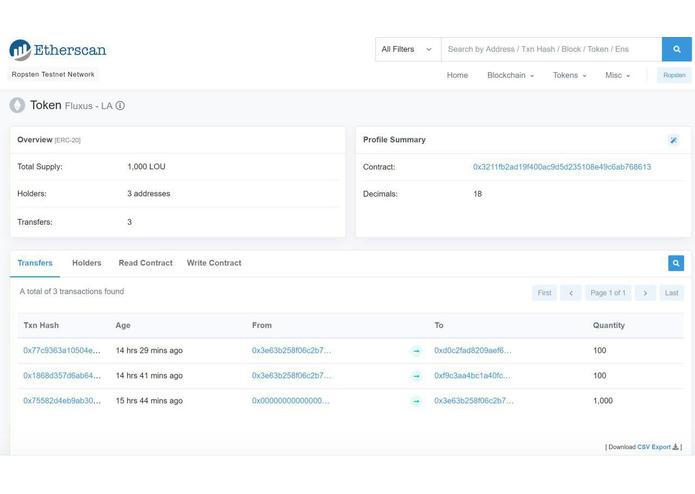Go to next page with right chevron
The image size is (695, 494).
pyautogui.click(x=645, y=293)
